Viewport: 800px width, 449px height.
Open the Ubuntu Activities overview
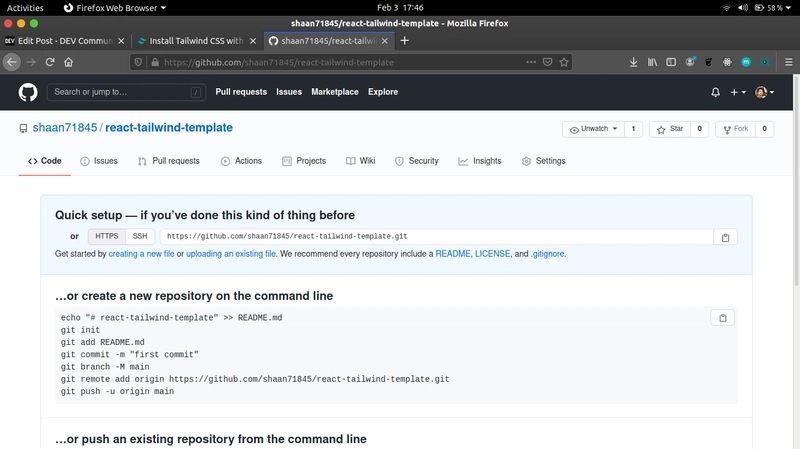tap(25, 8)
